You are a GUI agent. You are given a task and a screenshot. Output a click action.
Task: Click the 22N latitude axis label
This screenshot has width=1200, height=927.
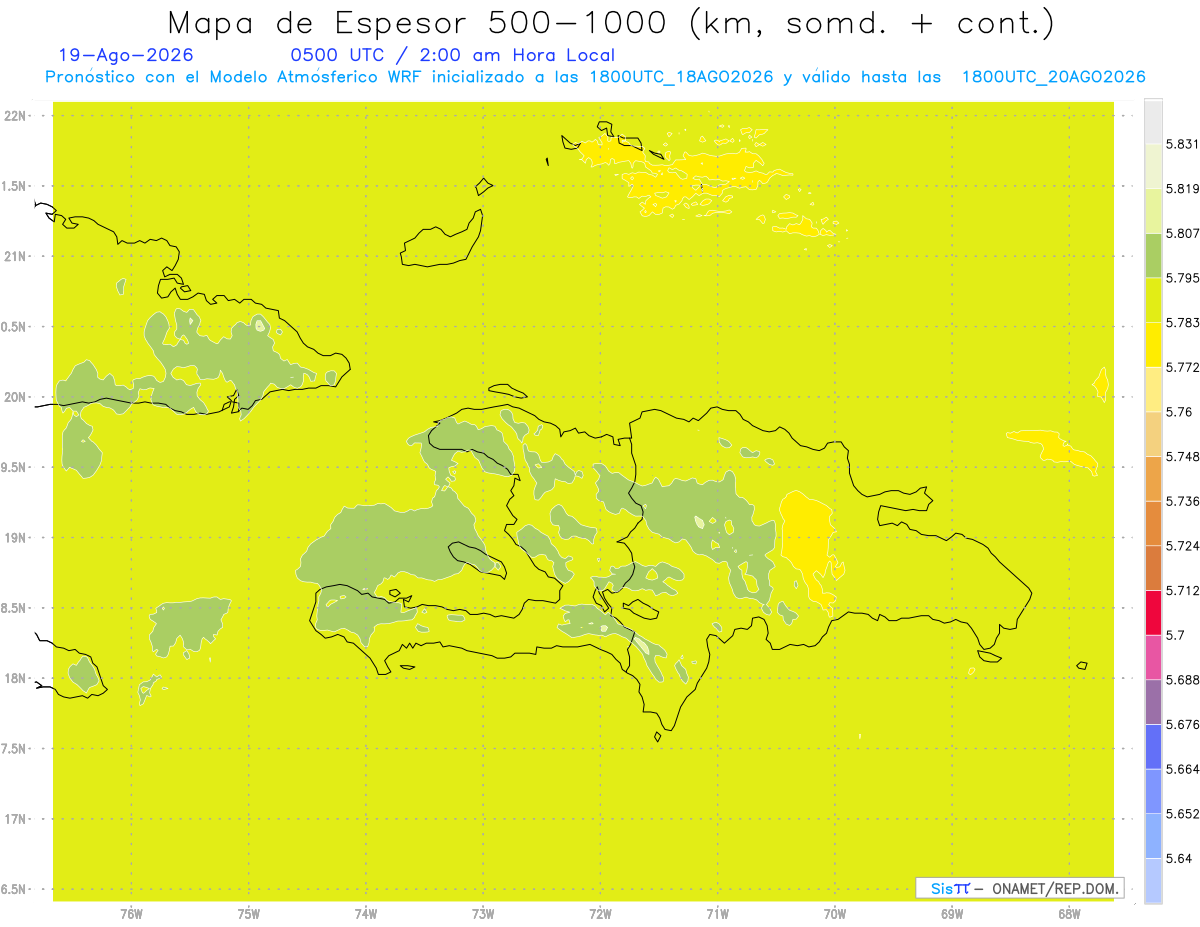[x=17, y=116]
